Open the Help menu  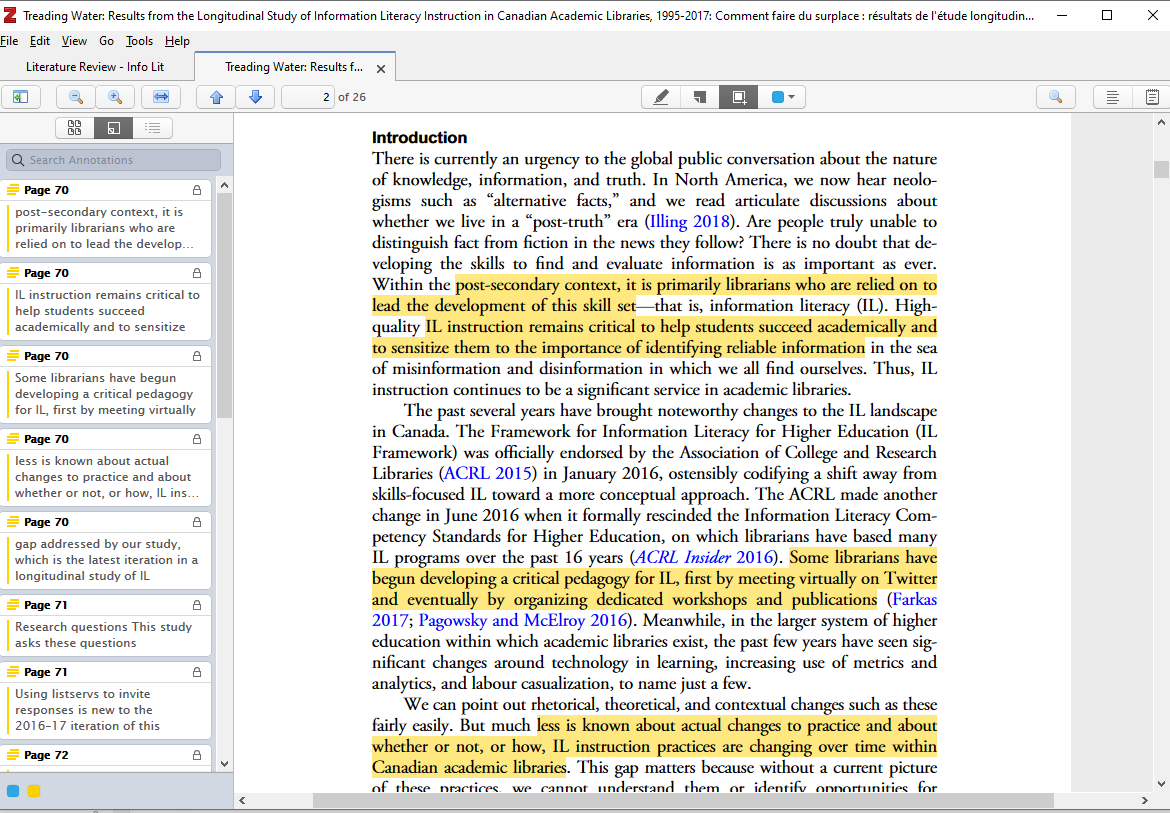(x=177, y=41)
